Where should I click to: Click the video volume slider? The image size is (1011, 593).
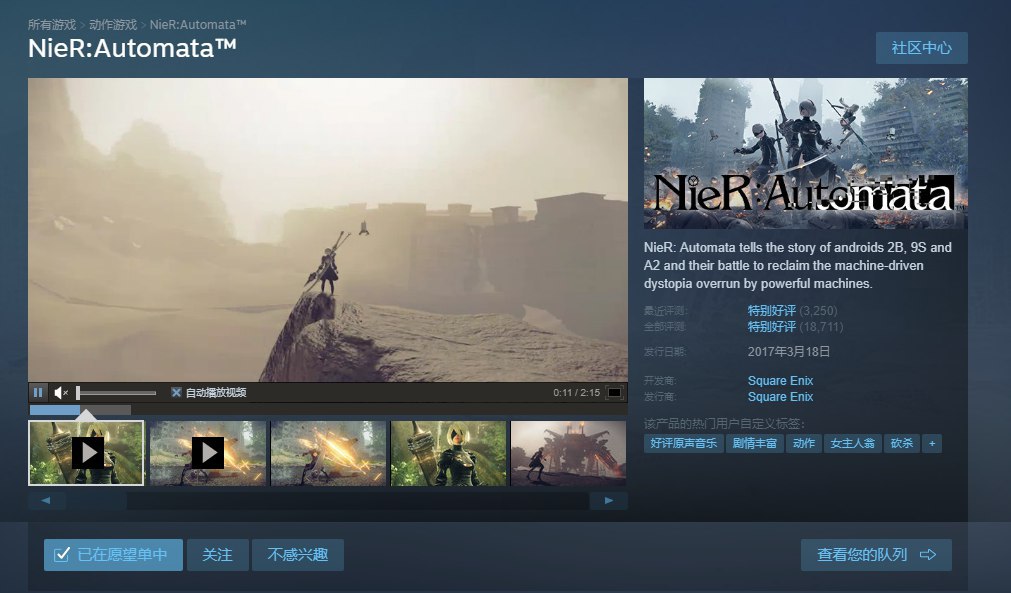click(116, 393)
